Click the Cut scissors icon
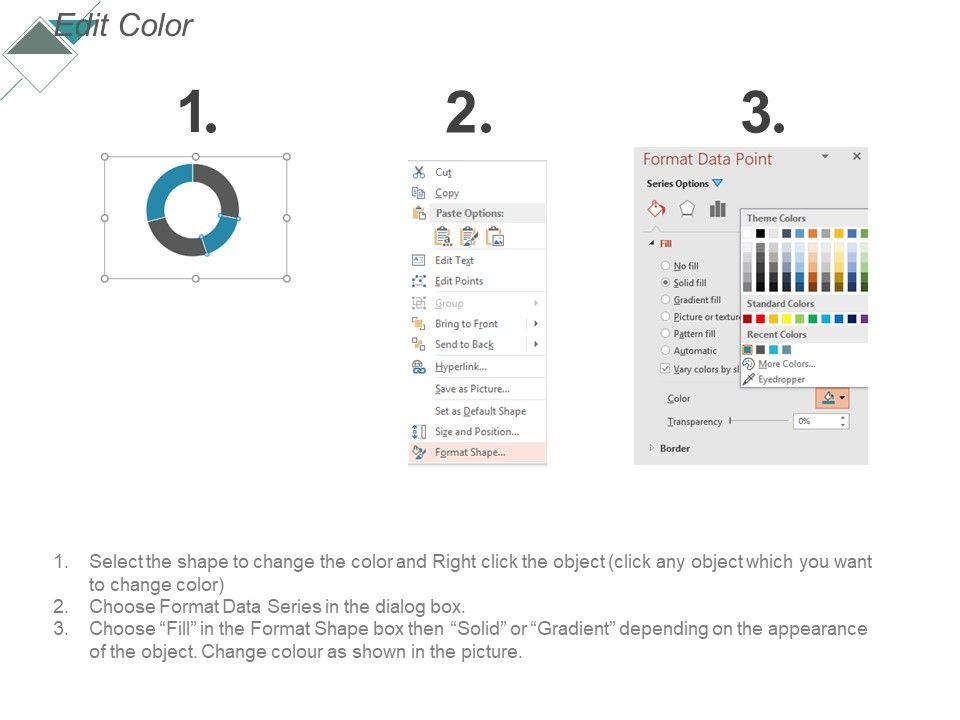Image resolution: width=960 pixels, height=720 pixels. (419, 172)
